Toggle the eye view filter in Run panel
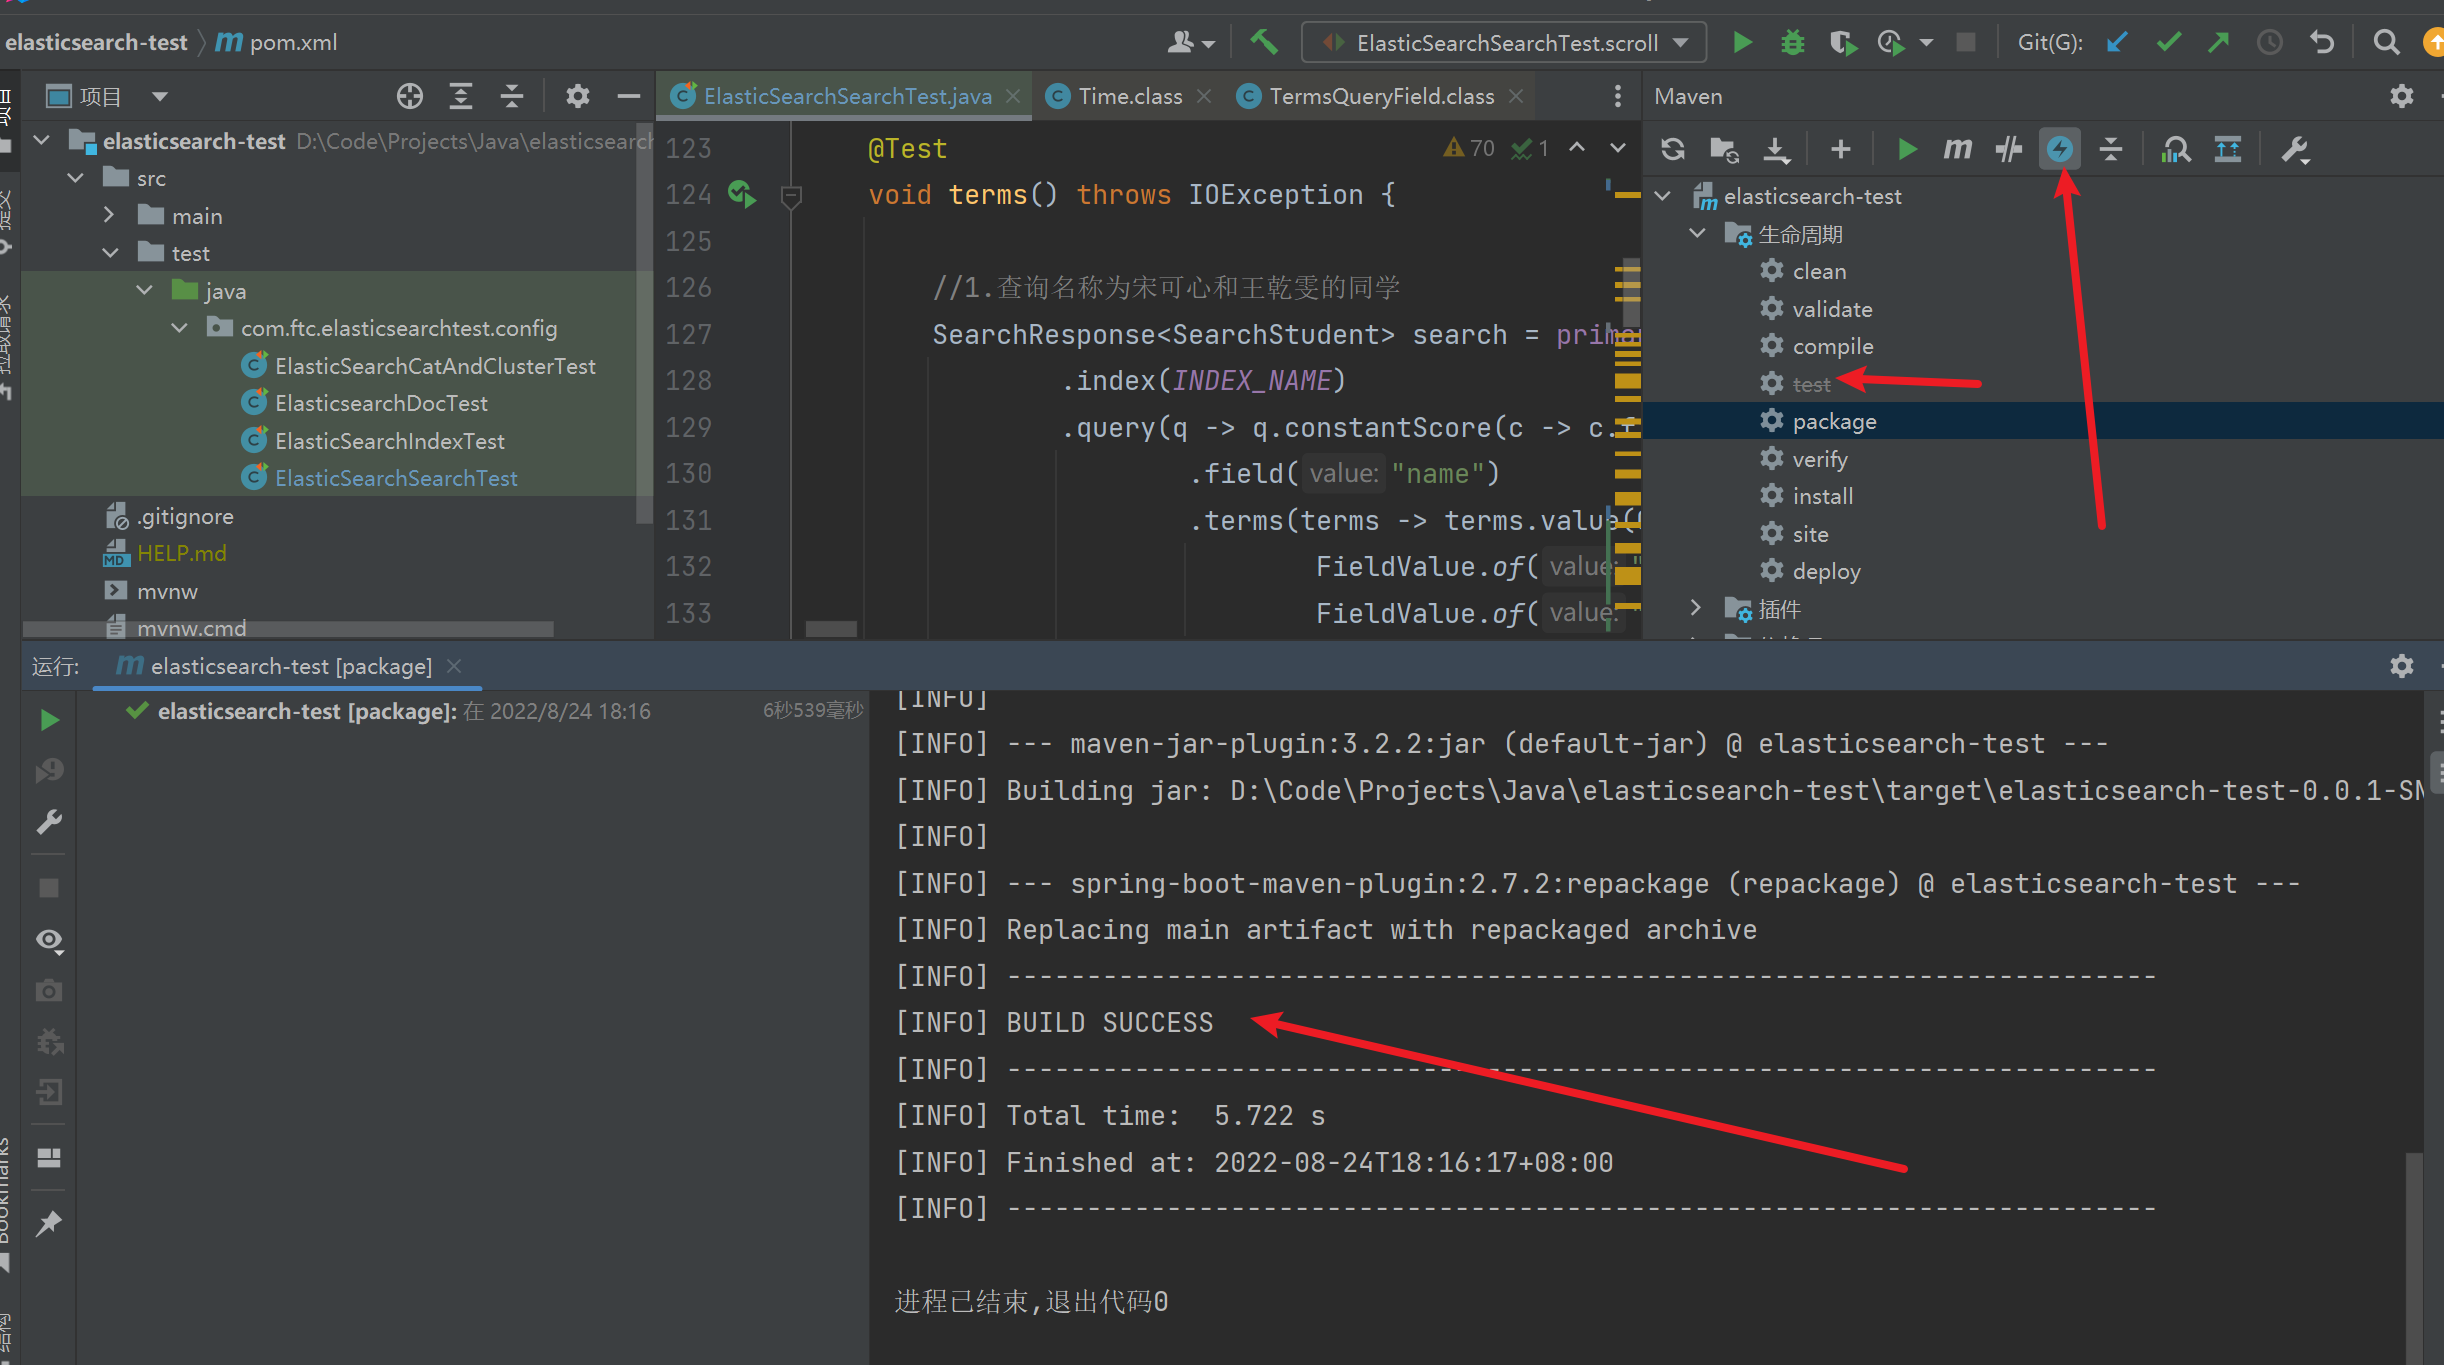The height and width of the screenshot is (1365, 2444). pos(49,940)
